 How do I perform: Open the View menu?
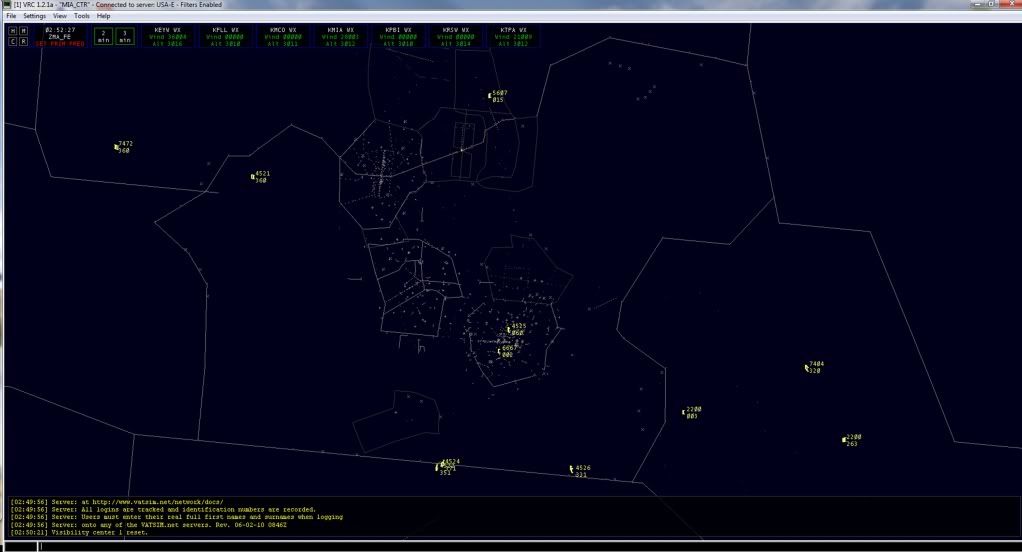(60, 16)
